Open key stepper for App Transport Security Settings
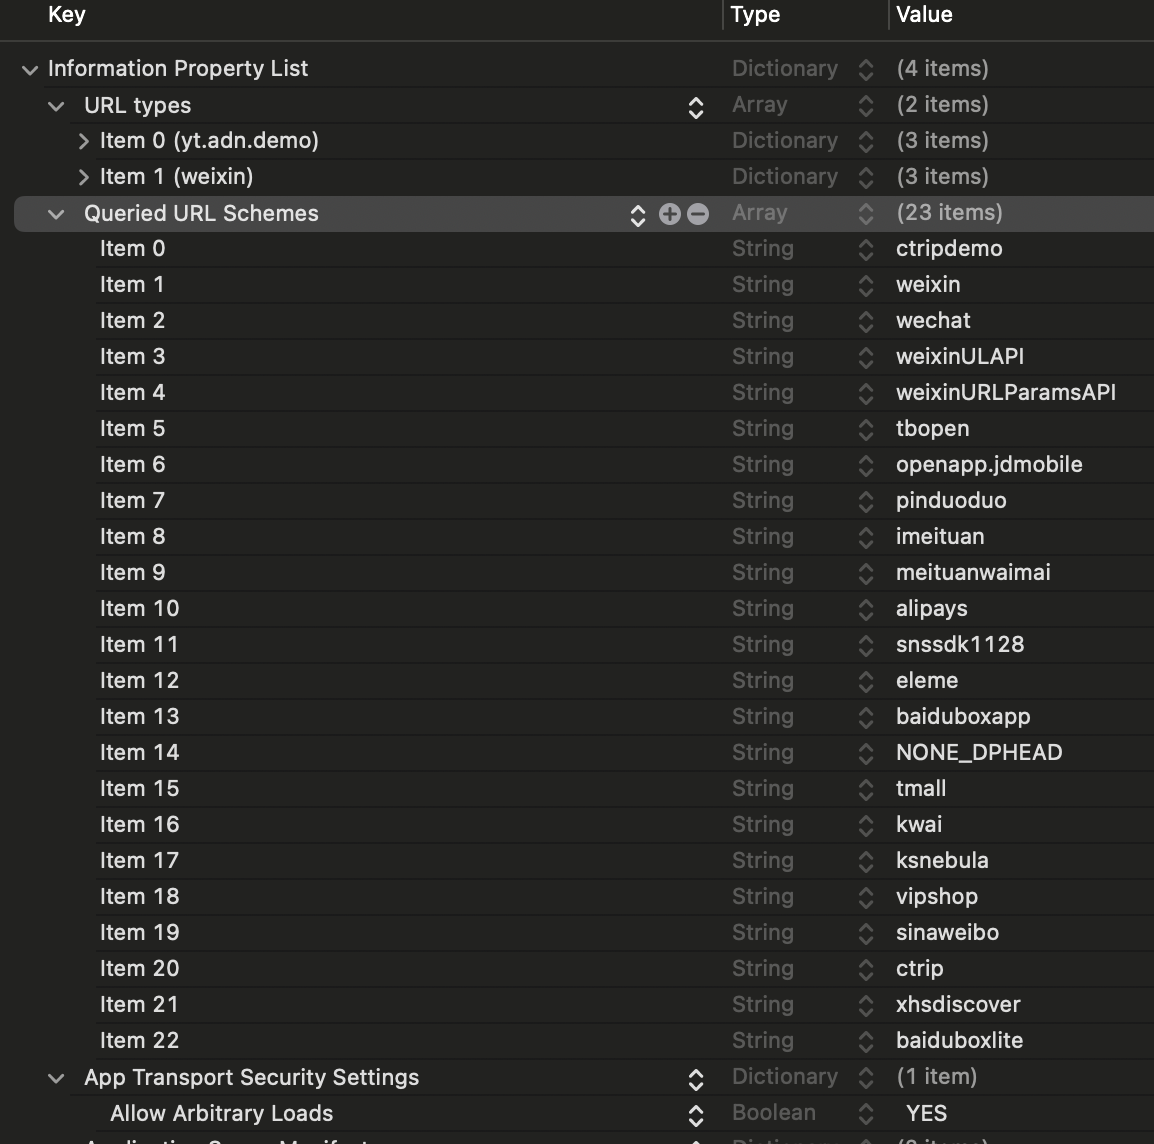 (x=695, y=1079)
